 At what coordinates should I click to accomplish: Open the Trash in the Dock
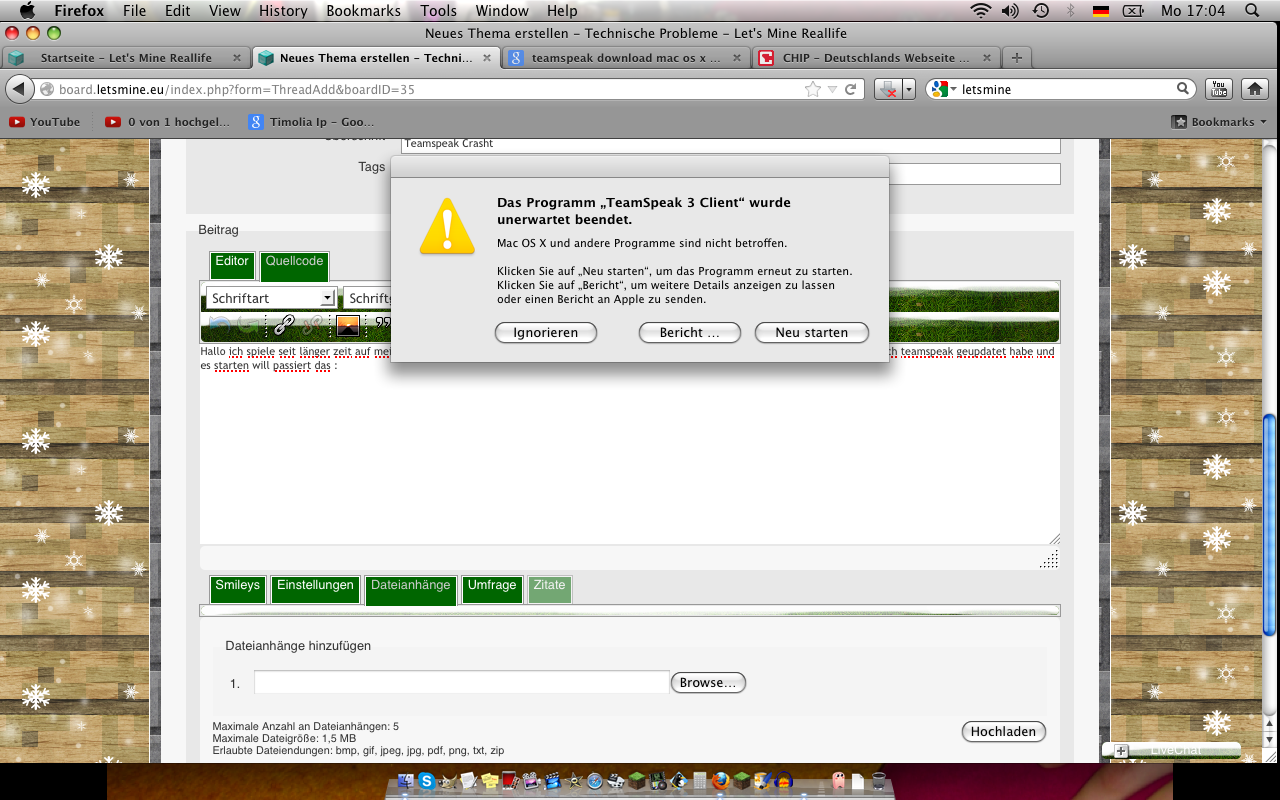coord(878,781)
